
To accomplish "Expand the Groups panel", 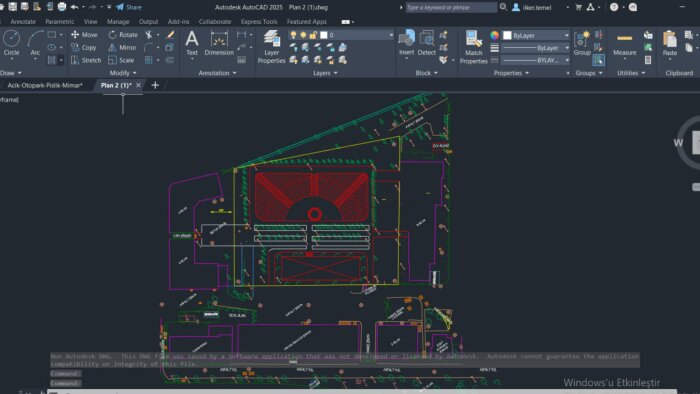I will (x=589, y=73).
